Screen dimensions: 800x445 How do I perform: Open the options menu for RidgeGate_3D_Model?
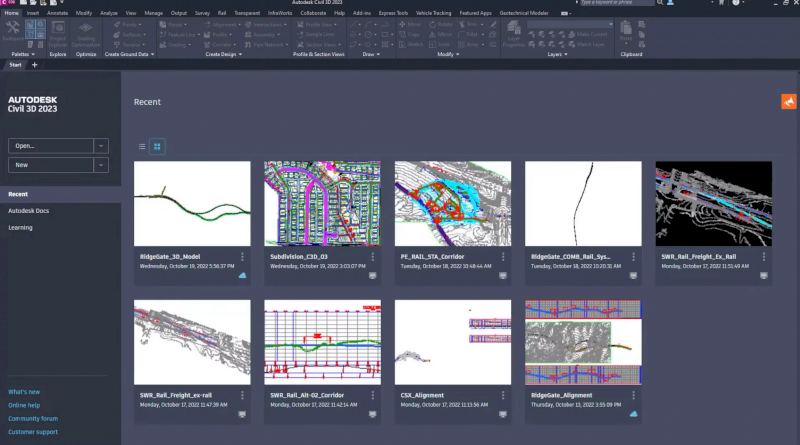point(242,257)
